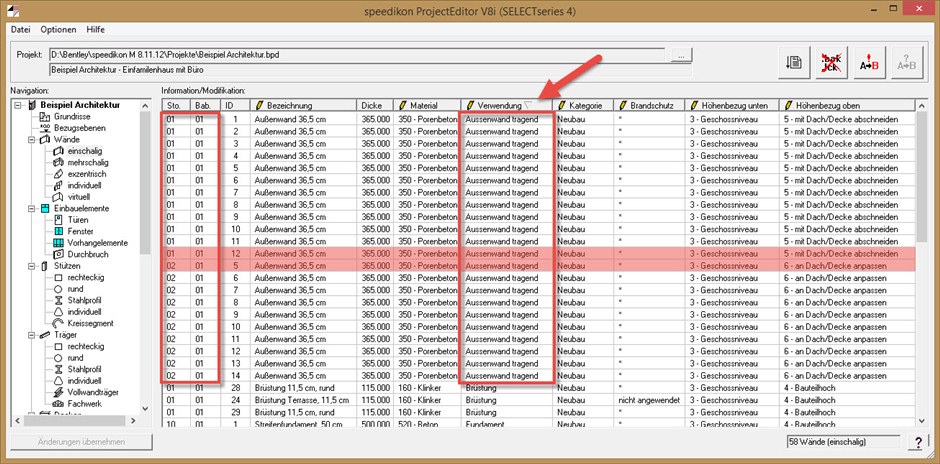Viewport: 940px width, 464px height.
Task: Click the Durchbruch icon
Action: [x=58, y=254]
